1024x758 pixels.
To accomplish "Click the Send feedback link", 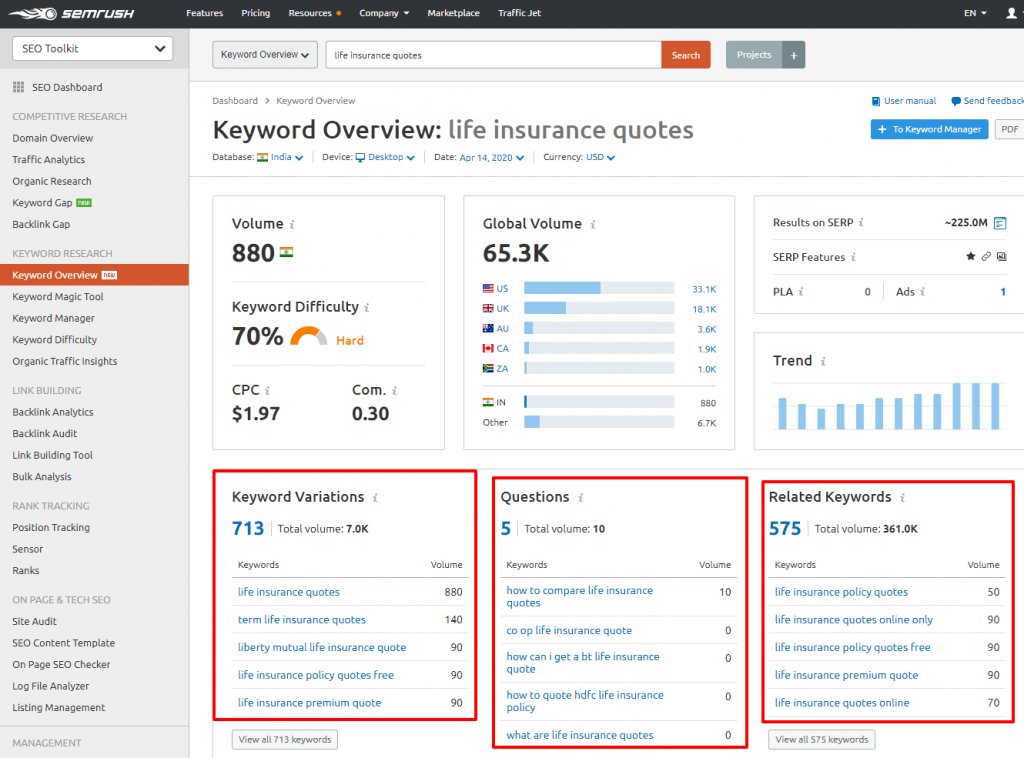I will pos(987,101).
